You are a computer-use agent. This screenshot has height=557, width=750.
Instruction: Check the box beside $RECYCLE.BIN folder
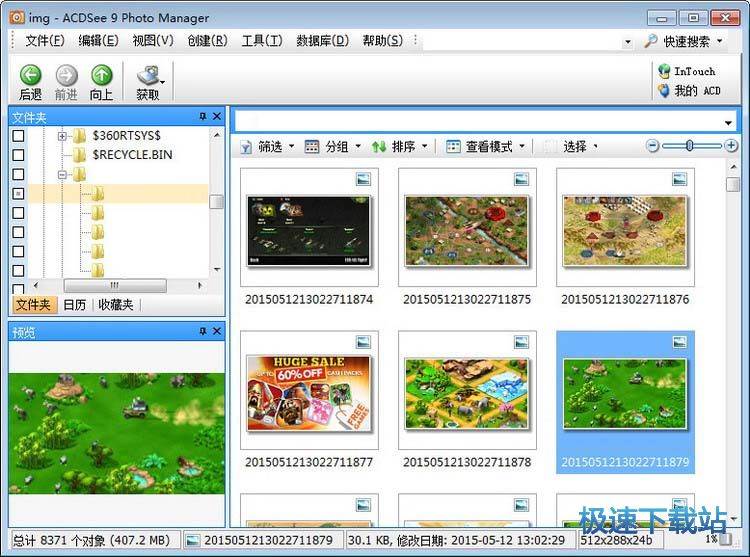pyautogui.click(x=18, y=155)
